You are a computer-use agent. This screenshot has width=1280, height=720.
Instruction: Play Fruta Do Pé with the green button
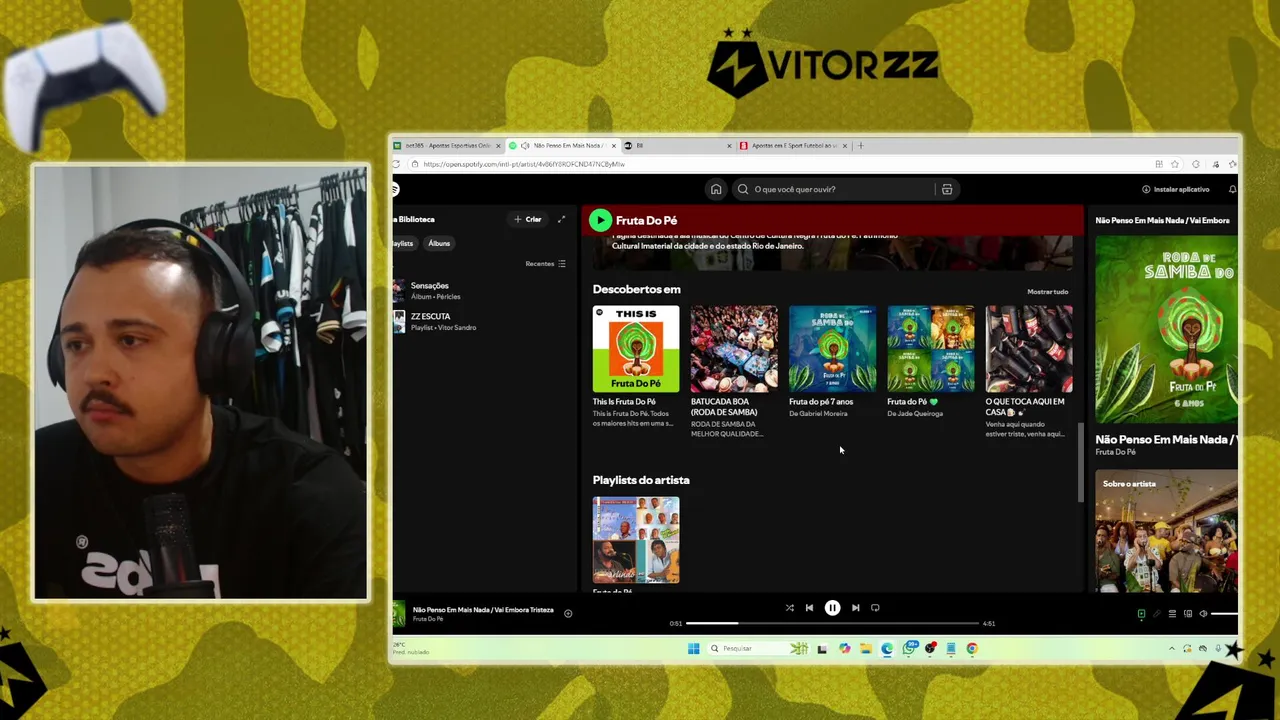(x=600, y=220)
